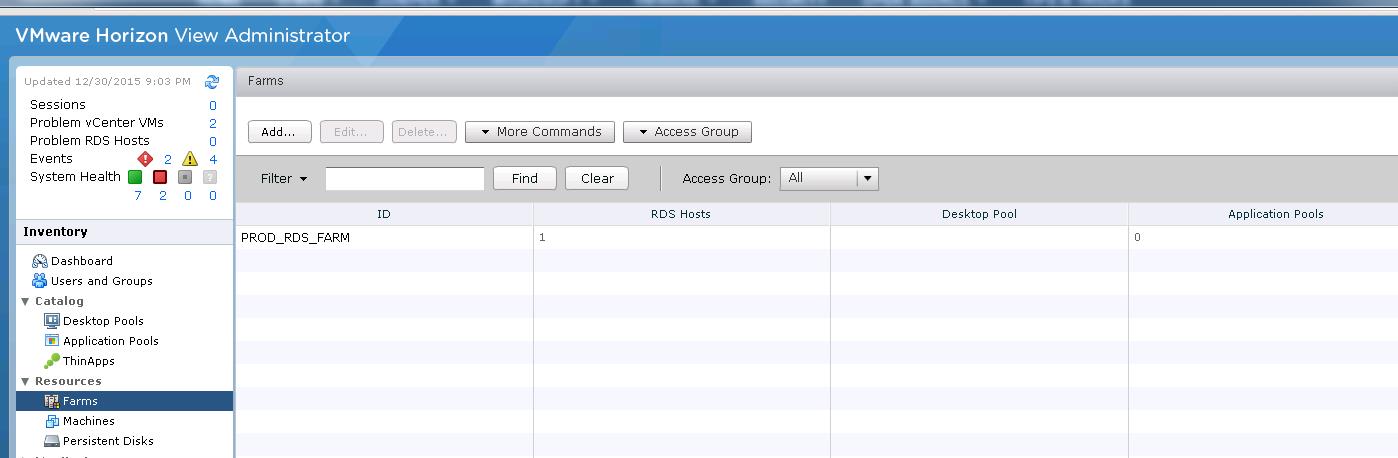Open the Access Group toolbar dropdown
This screenshot has width=1398, height=458.
tap(687, 132)
